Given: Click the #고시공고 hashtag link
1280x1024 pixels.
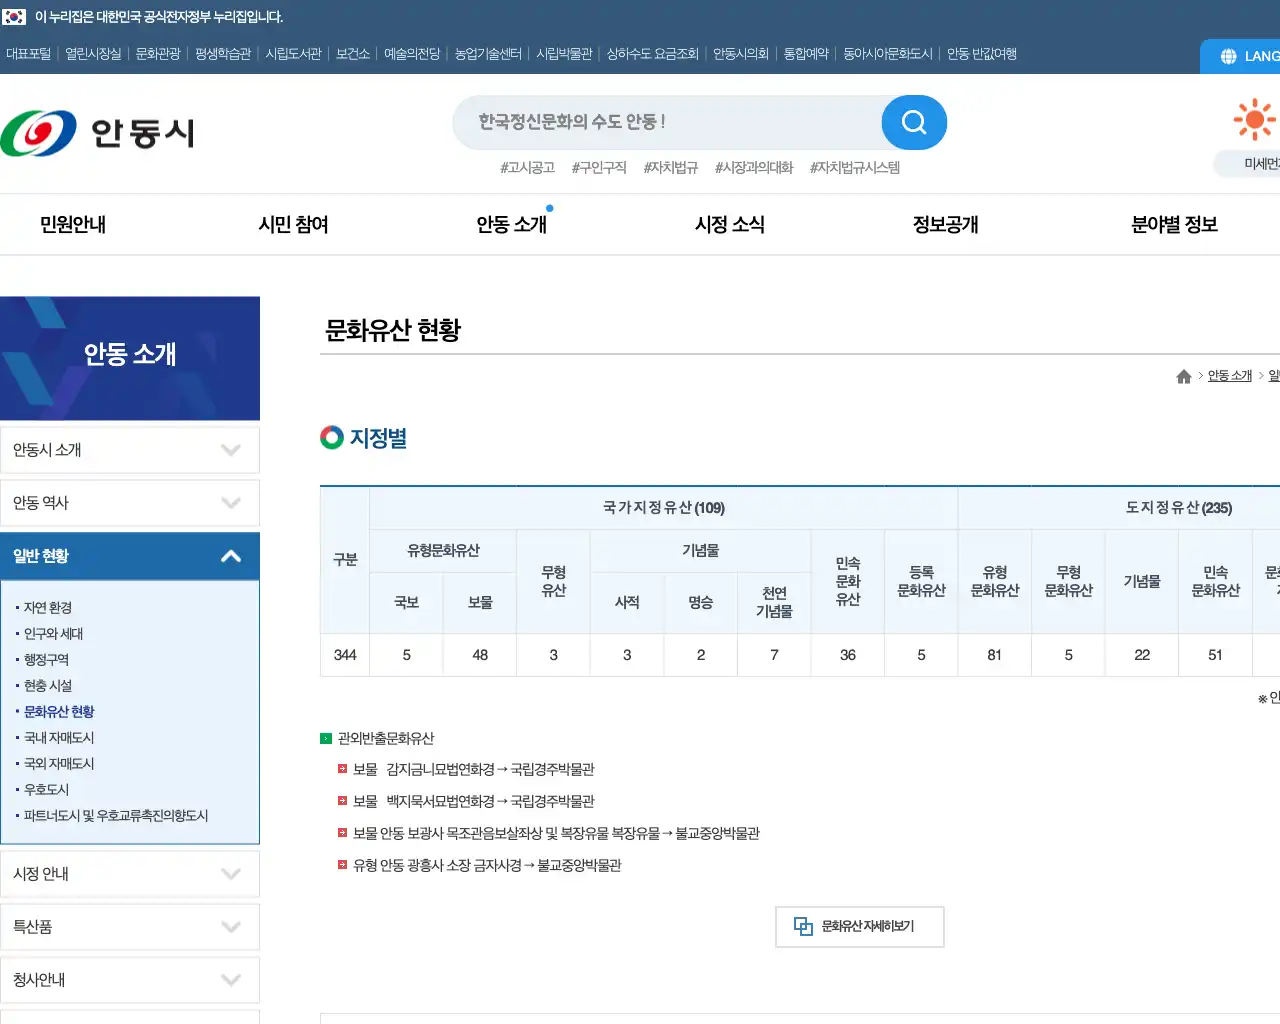Looking at the screenshot, I should pos(527,168).
